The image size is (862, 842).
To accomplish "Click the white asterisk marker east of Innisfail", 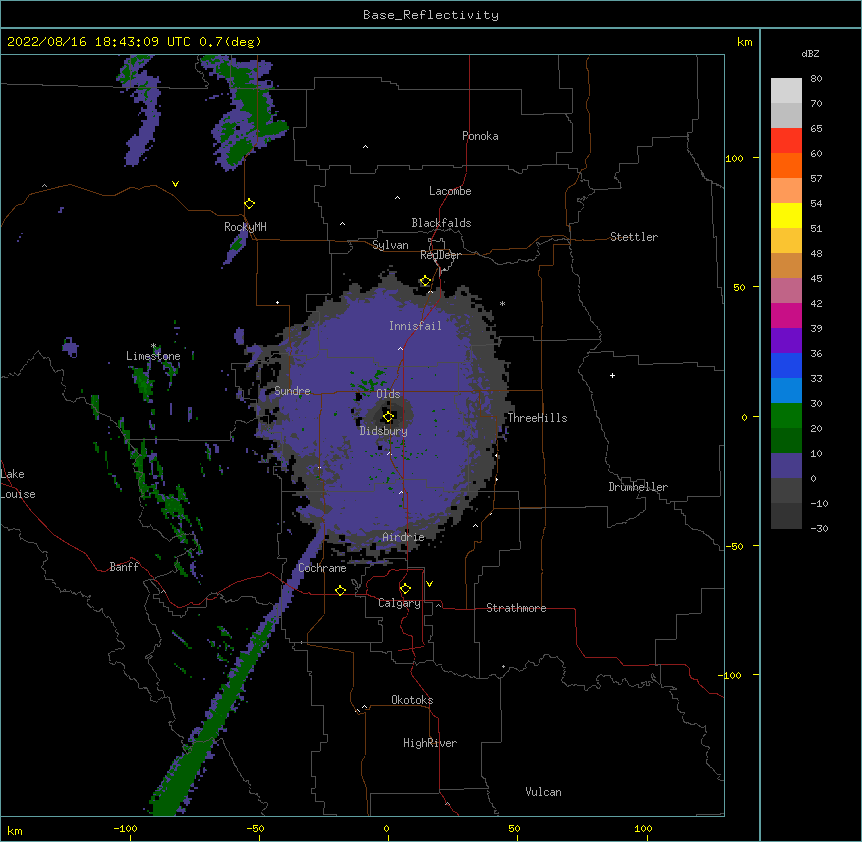I will [x=502, y=303].
